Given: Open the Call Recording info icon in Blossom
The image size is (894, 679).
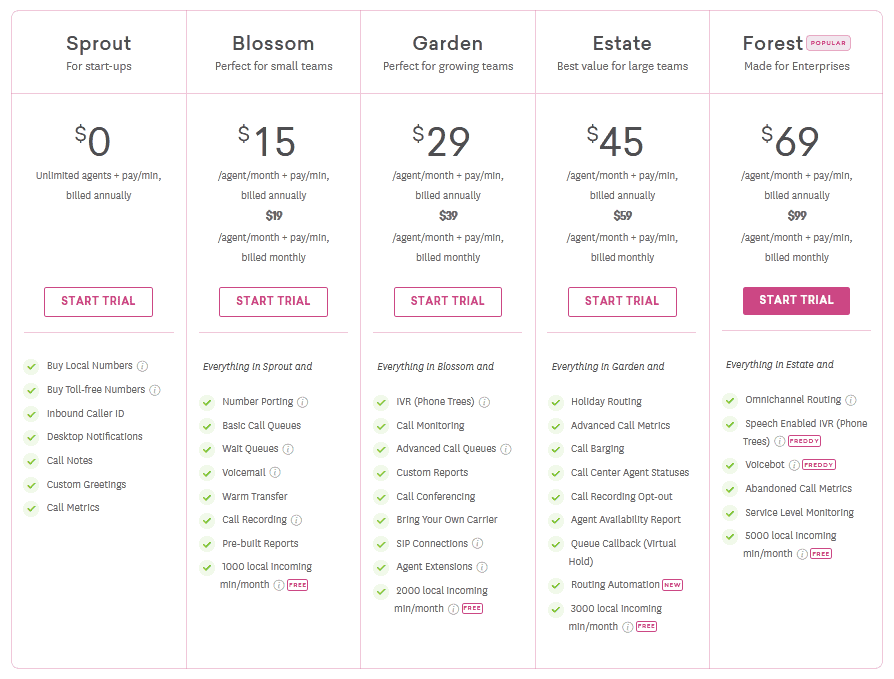Looking at the screenshot, I should tap(296, 520).
